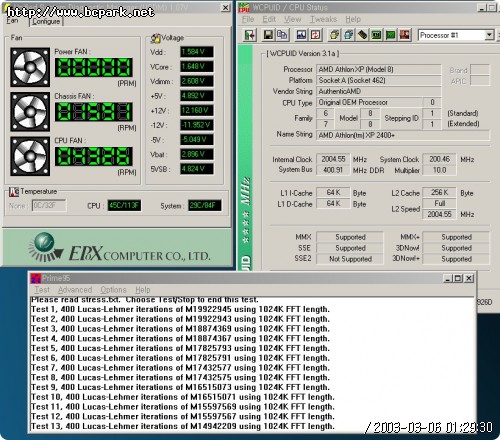Click the floppy disk save icon in WCPUID
Viewport: 500px width, 440px height.
click(268, 35)
